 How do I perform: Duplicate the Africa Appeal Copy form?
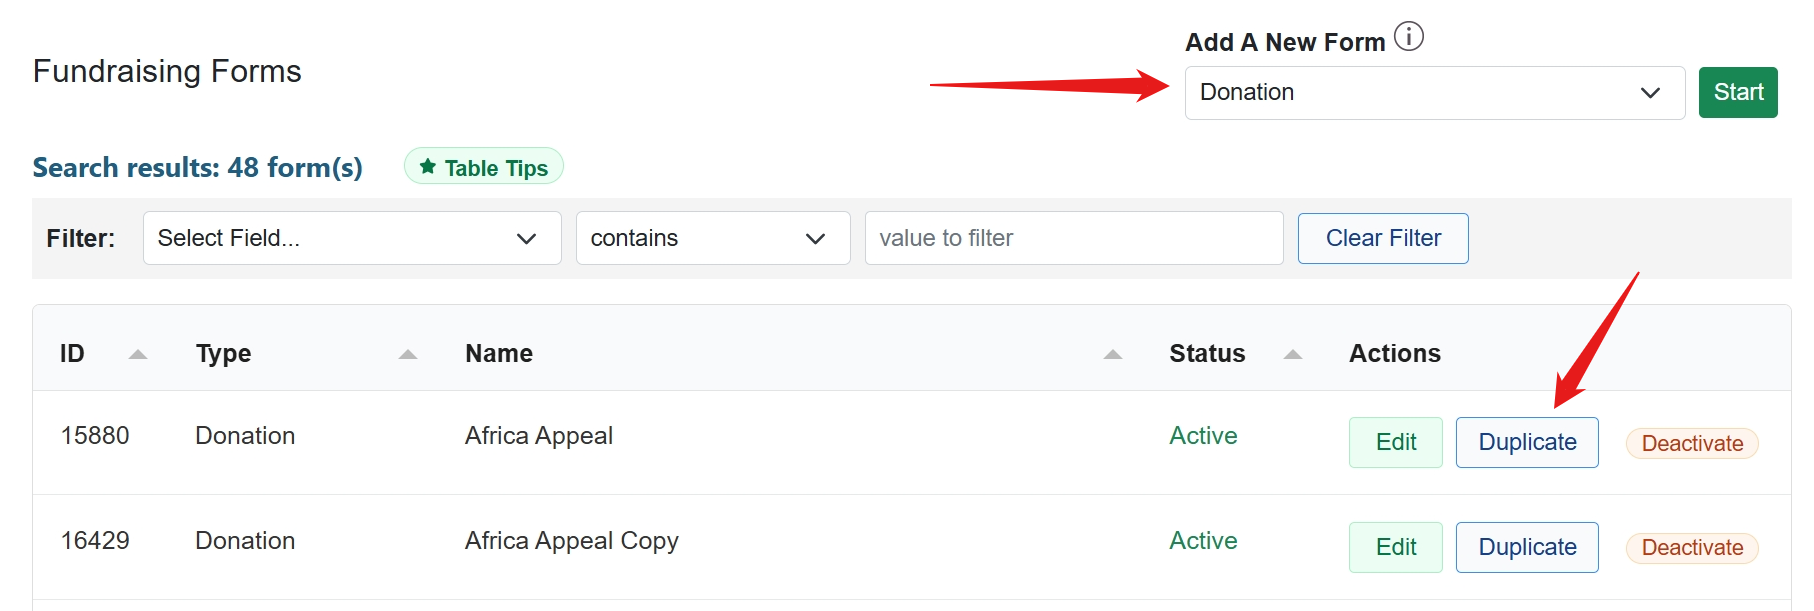coord(1526,547)
